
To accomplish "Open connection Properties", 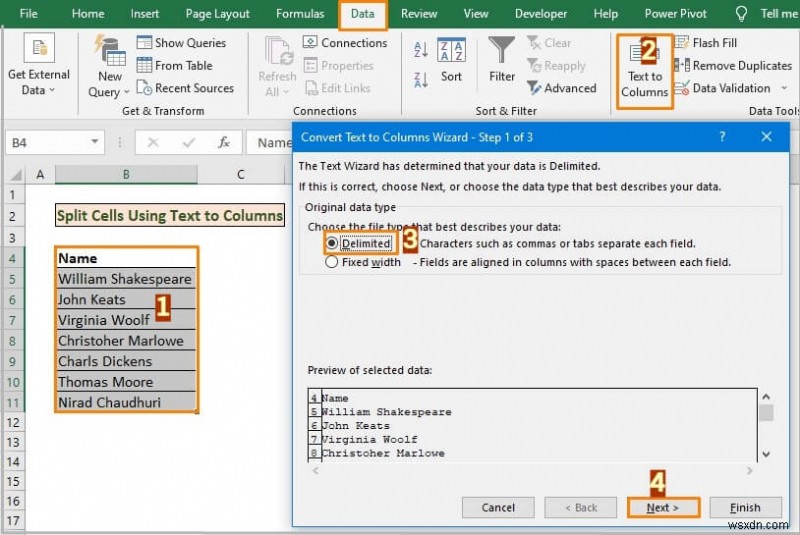I will click(x=339, y=66).
